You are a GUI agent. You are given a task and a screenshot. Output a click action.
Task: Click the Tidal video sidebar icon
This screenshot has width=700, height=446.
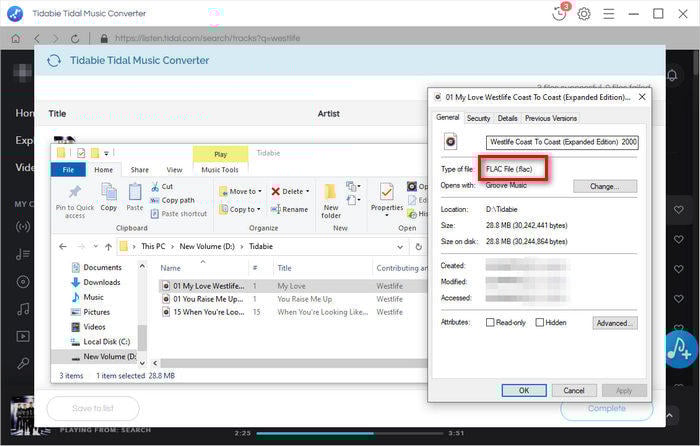(x=23, y=336)
